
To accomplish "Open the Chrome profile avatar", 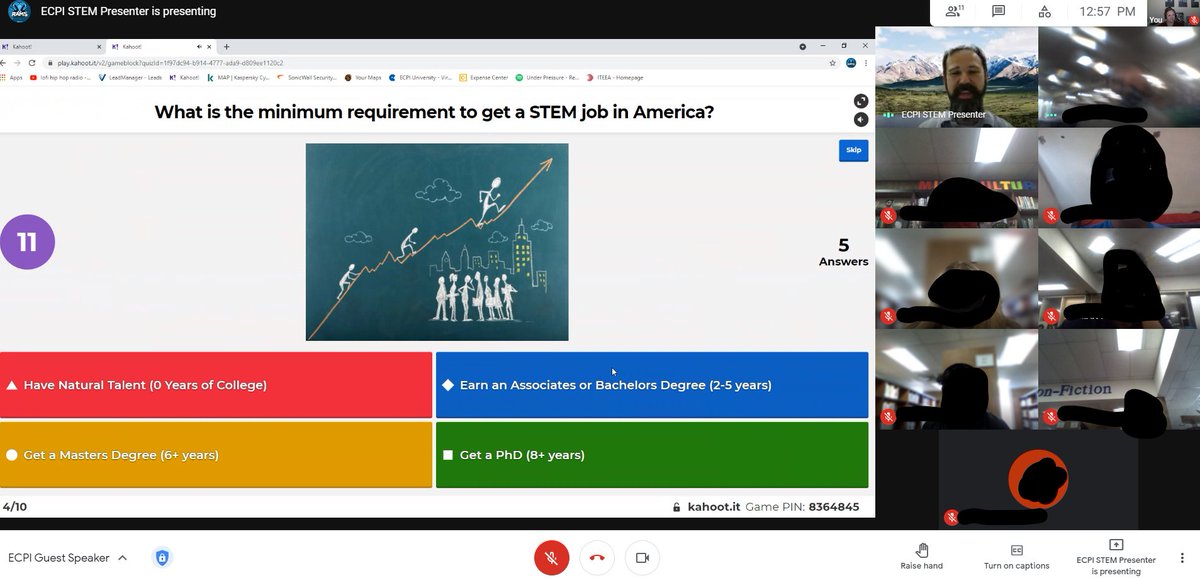I will click(x=850, y=62).
